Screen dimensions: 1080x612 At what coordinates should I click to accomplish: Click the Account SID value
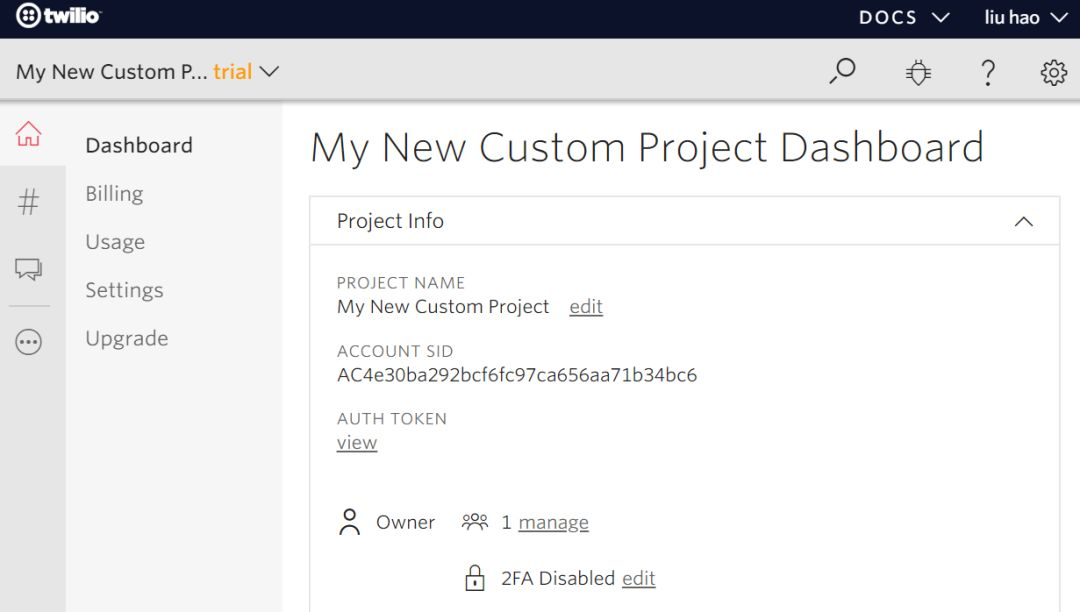pos(517,375)
